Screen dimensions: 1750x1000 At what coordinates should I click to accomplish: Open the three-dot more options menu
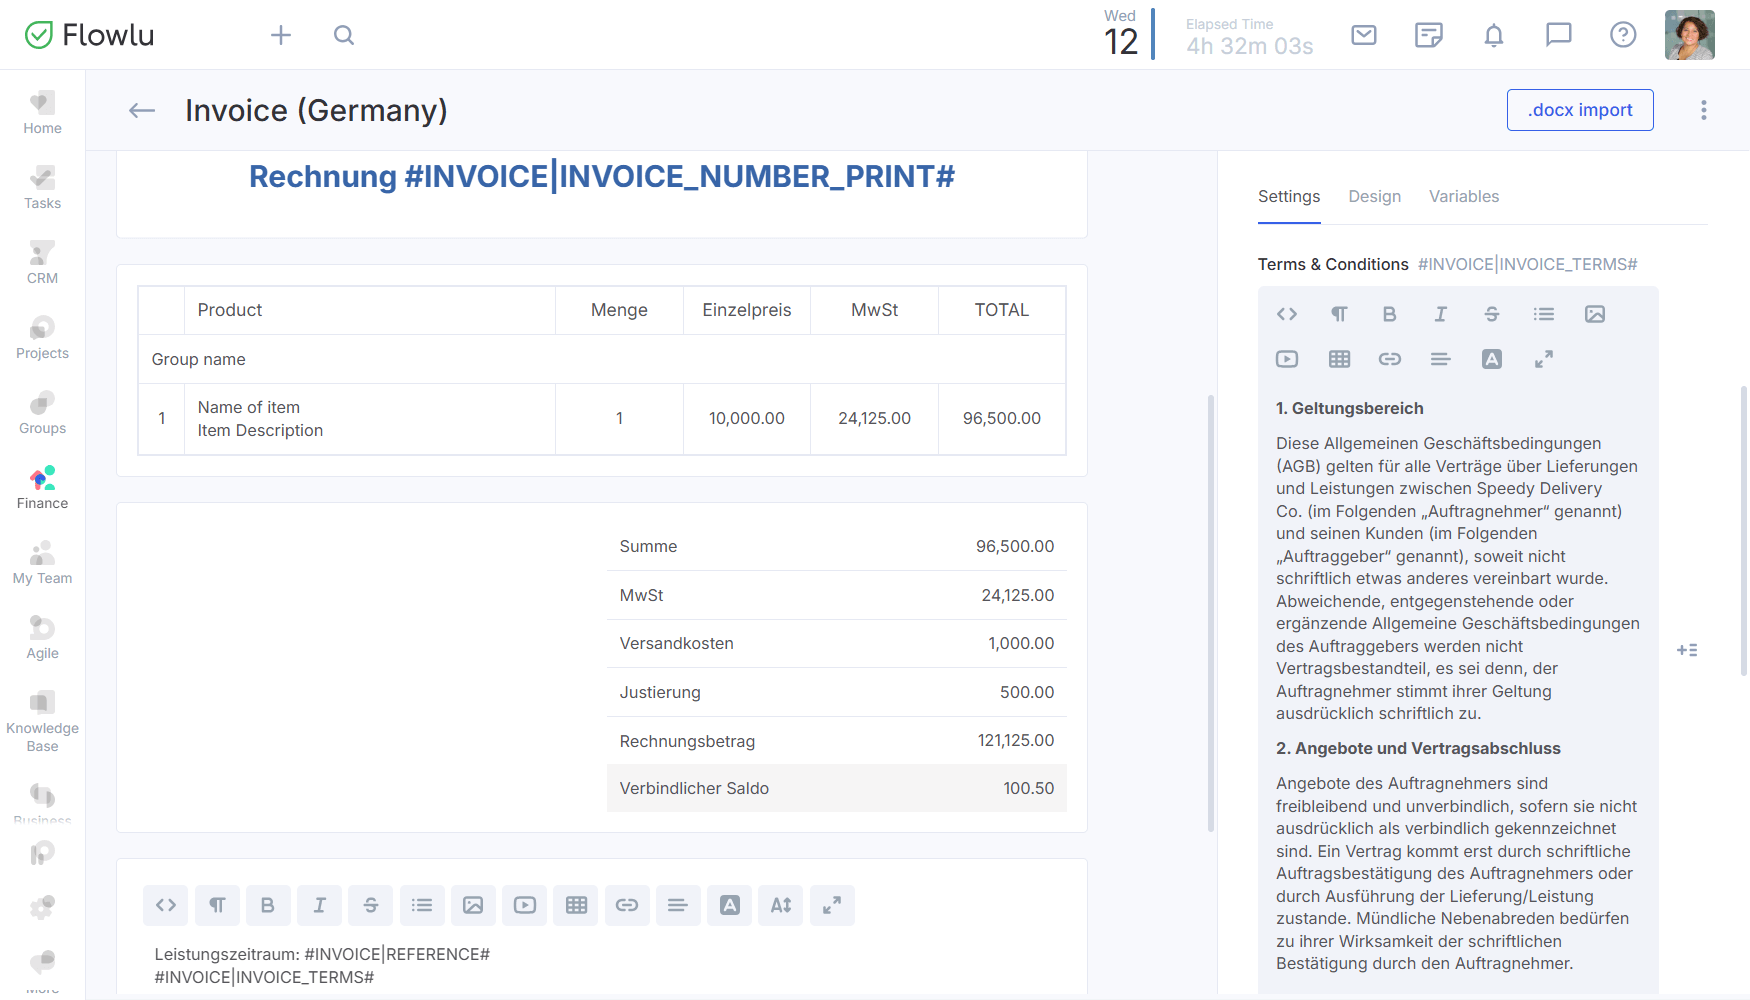coord(1704,110)
